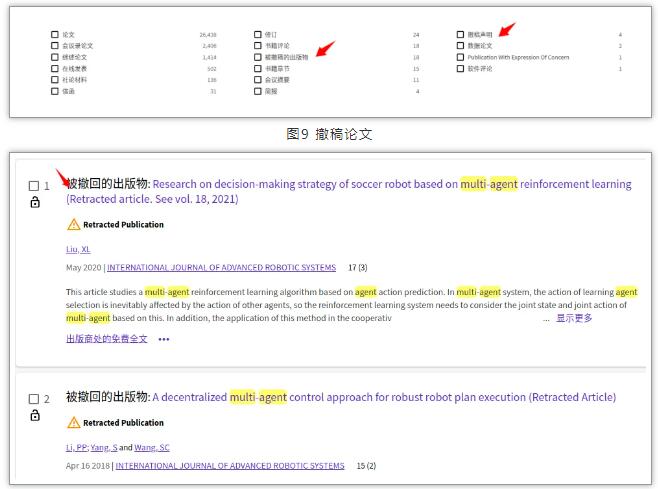Click the open access lock icon for result 2
The width and height of the screenshot is (658, 489).
[34, 415]
